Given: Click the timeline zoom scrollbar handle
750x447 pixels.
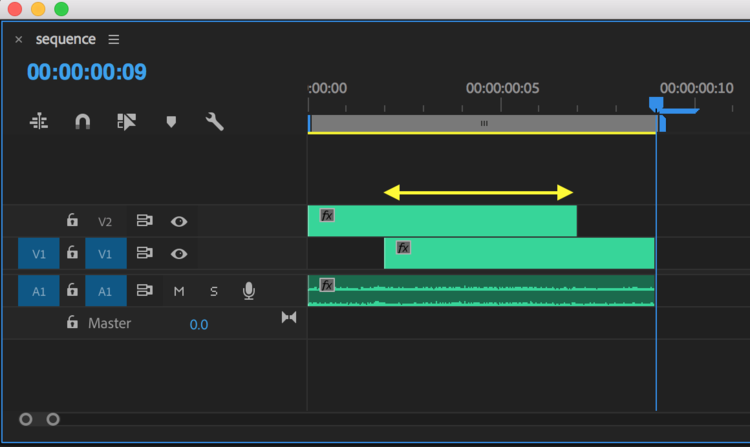Looking at the screenshot, I should point(39,419).
